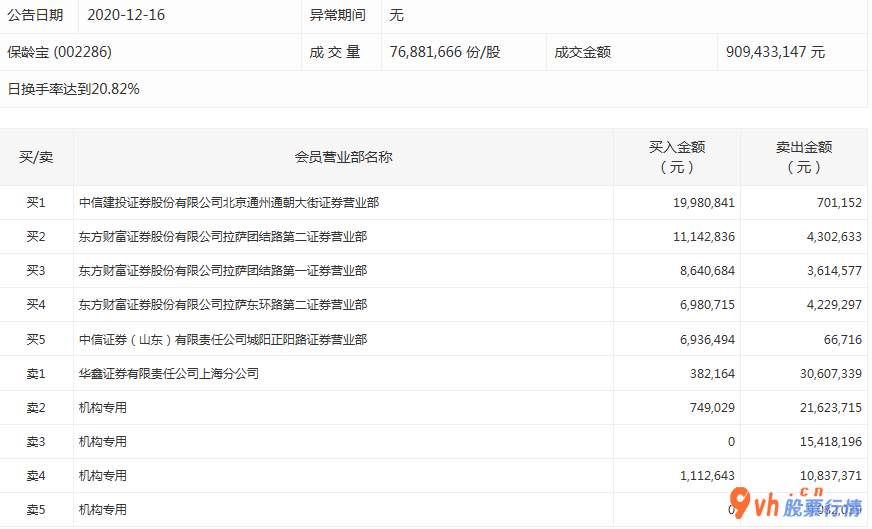Select the 买2 row label
872x529 pixels.
[36, 237]
